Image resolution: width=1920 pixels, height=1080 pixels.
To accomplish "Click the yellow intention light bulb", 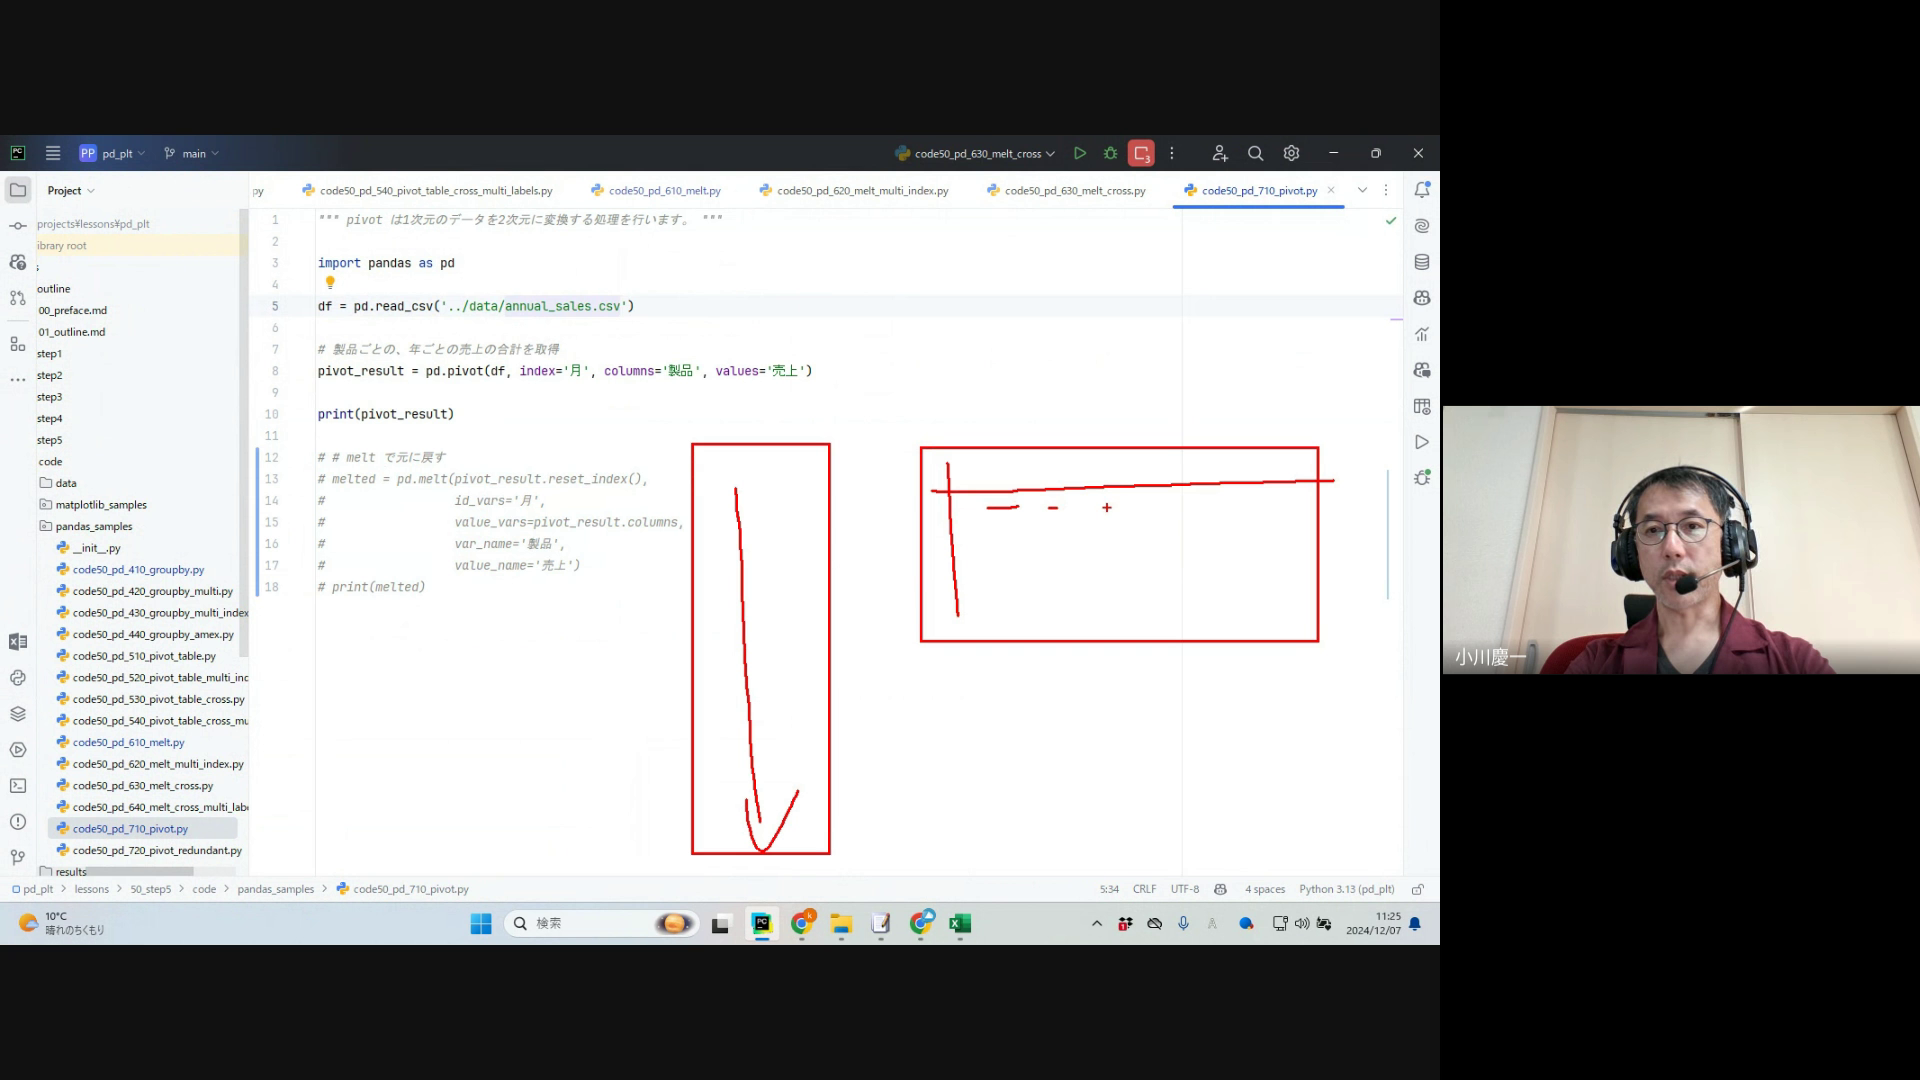I will [330, 283].
